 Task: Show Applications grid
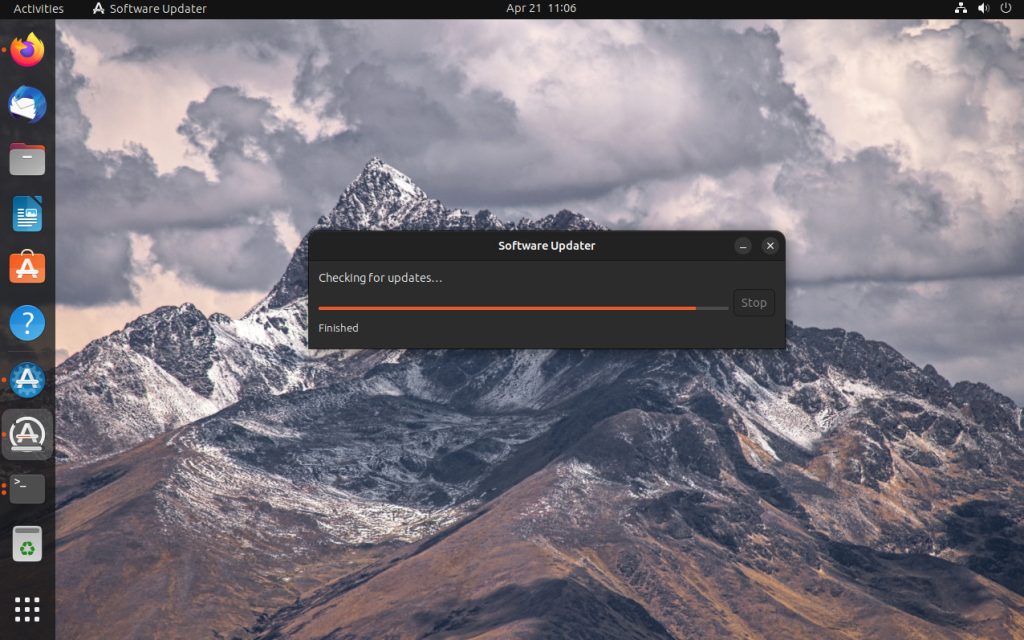(x=27, y=609)
